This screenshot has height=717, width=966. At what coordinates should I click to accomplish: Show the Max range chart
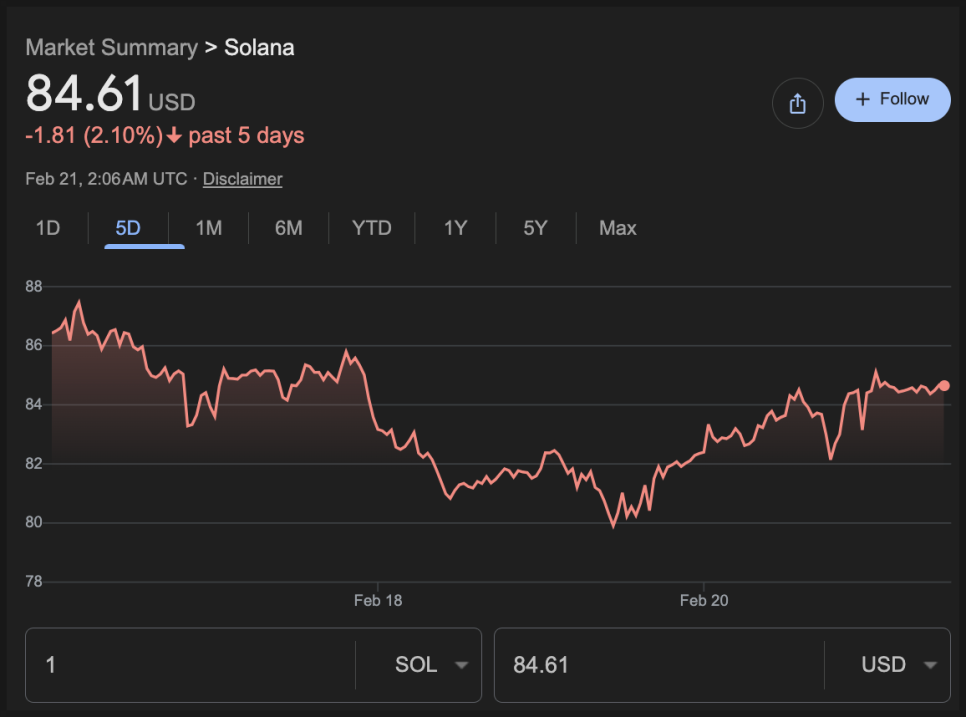click(617, 228)
